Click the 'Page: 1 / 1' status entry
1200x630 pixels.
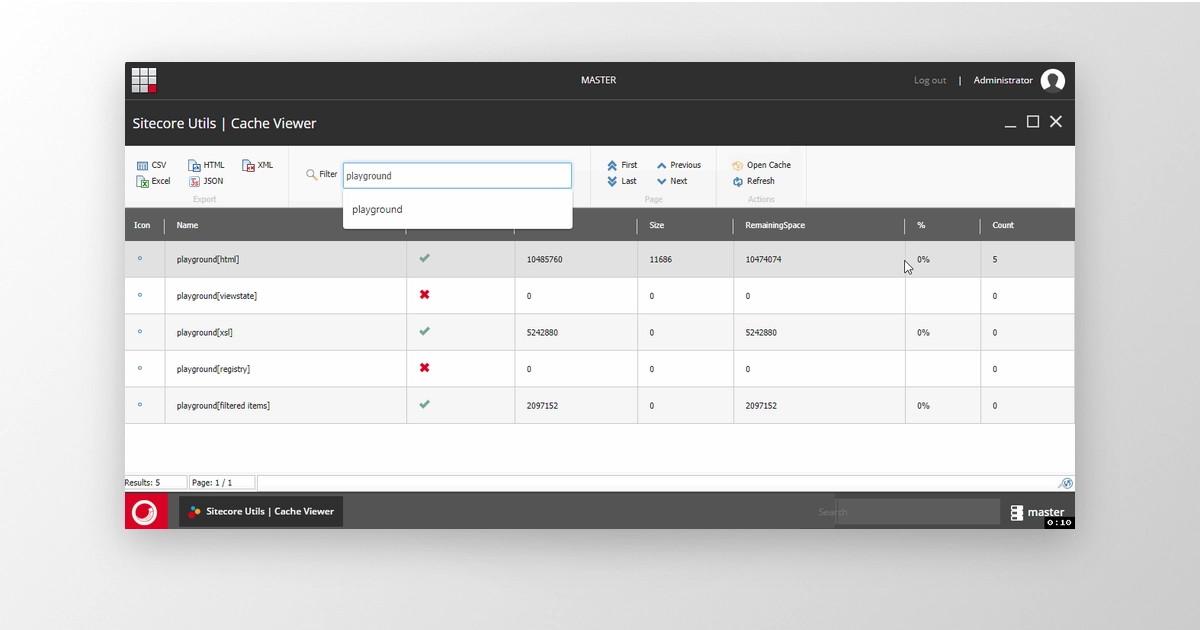coord(221,483)
